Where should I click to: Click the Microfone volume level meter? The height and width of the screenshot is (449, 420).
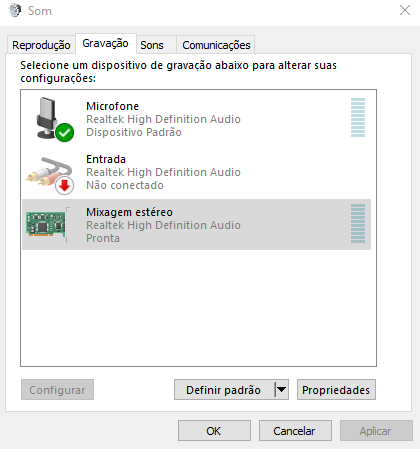tap(358, 117)
